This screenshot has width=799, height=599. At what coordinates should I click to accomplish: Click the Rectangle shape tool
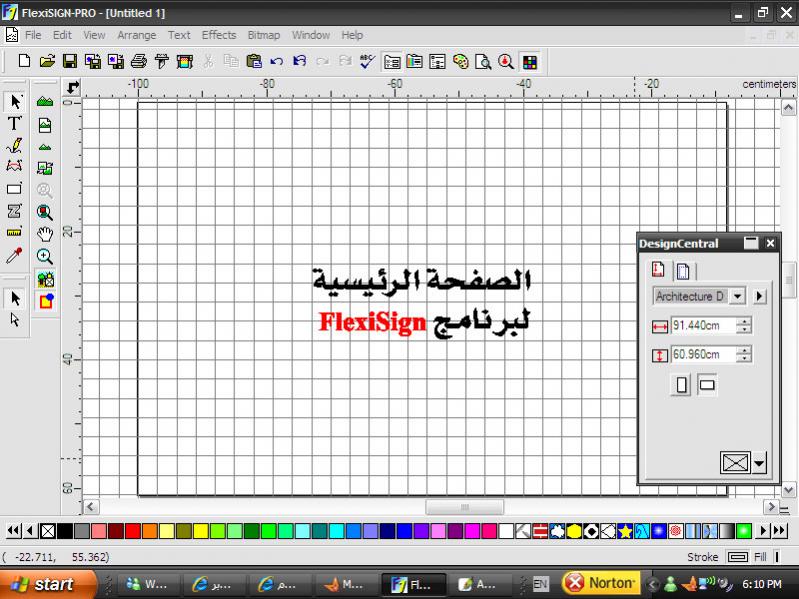(x=14, y=188)
